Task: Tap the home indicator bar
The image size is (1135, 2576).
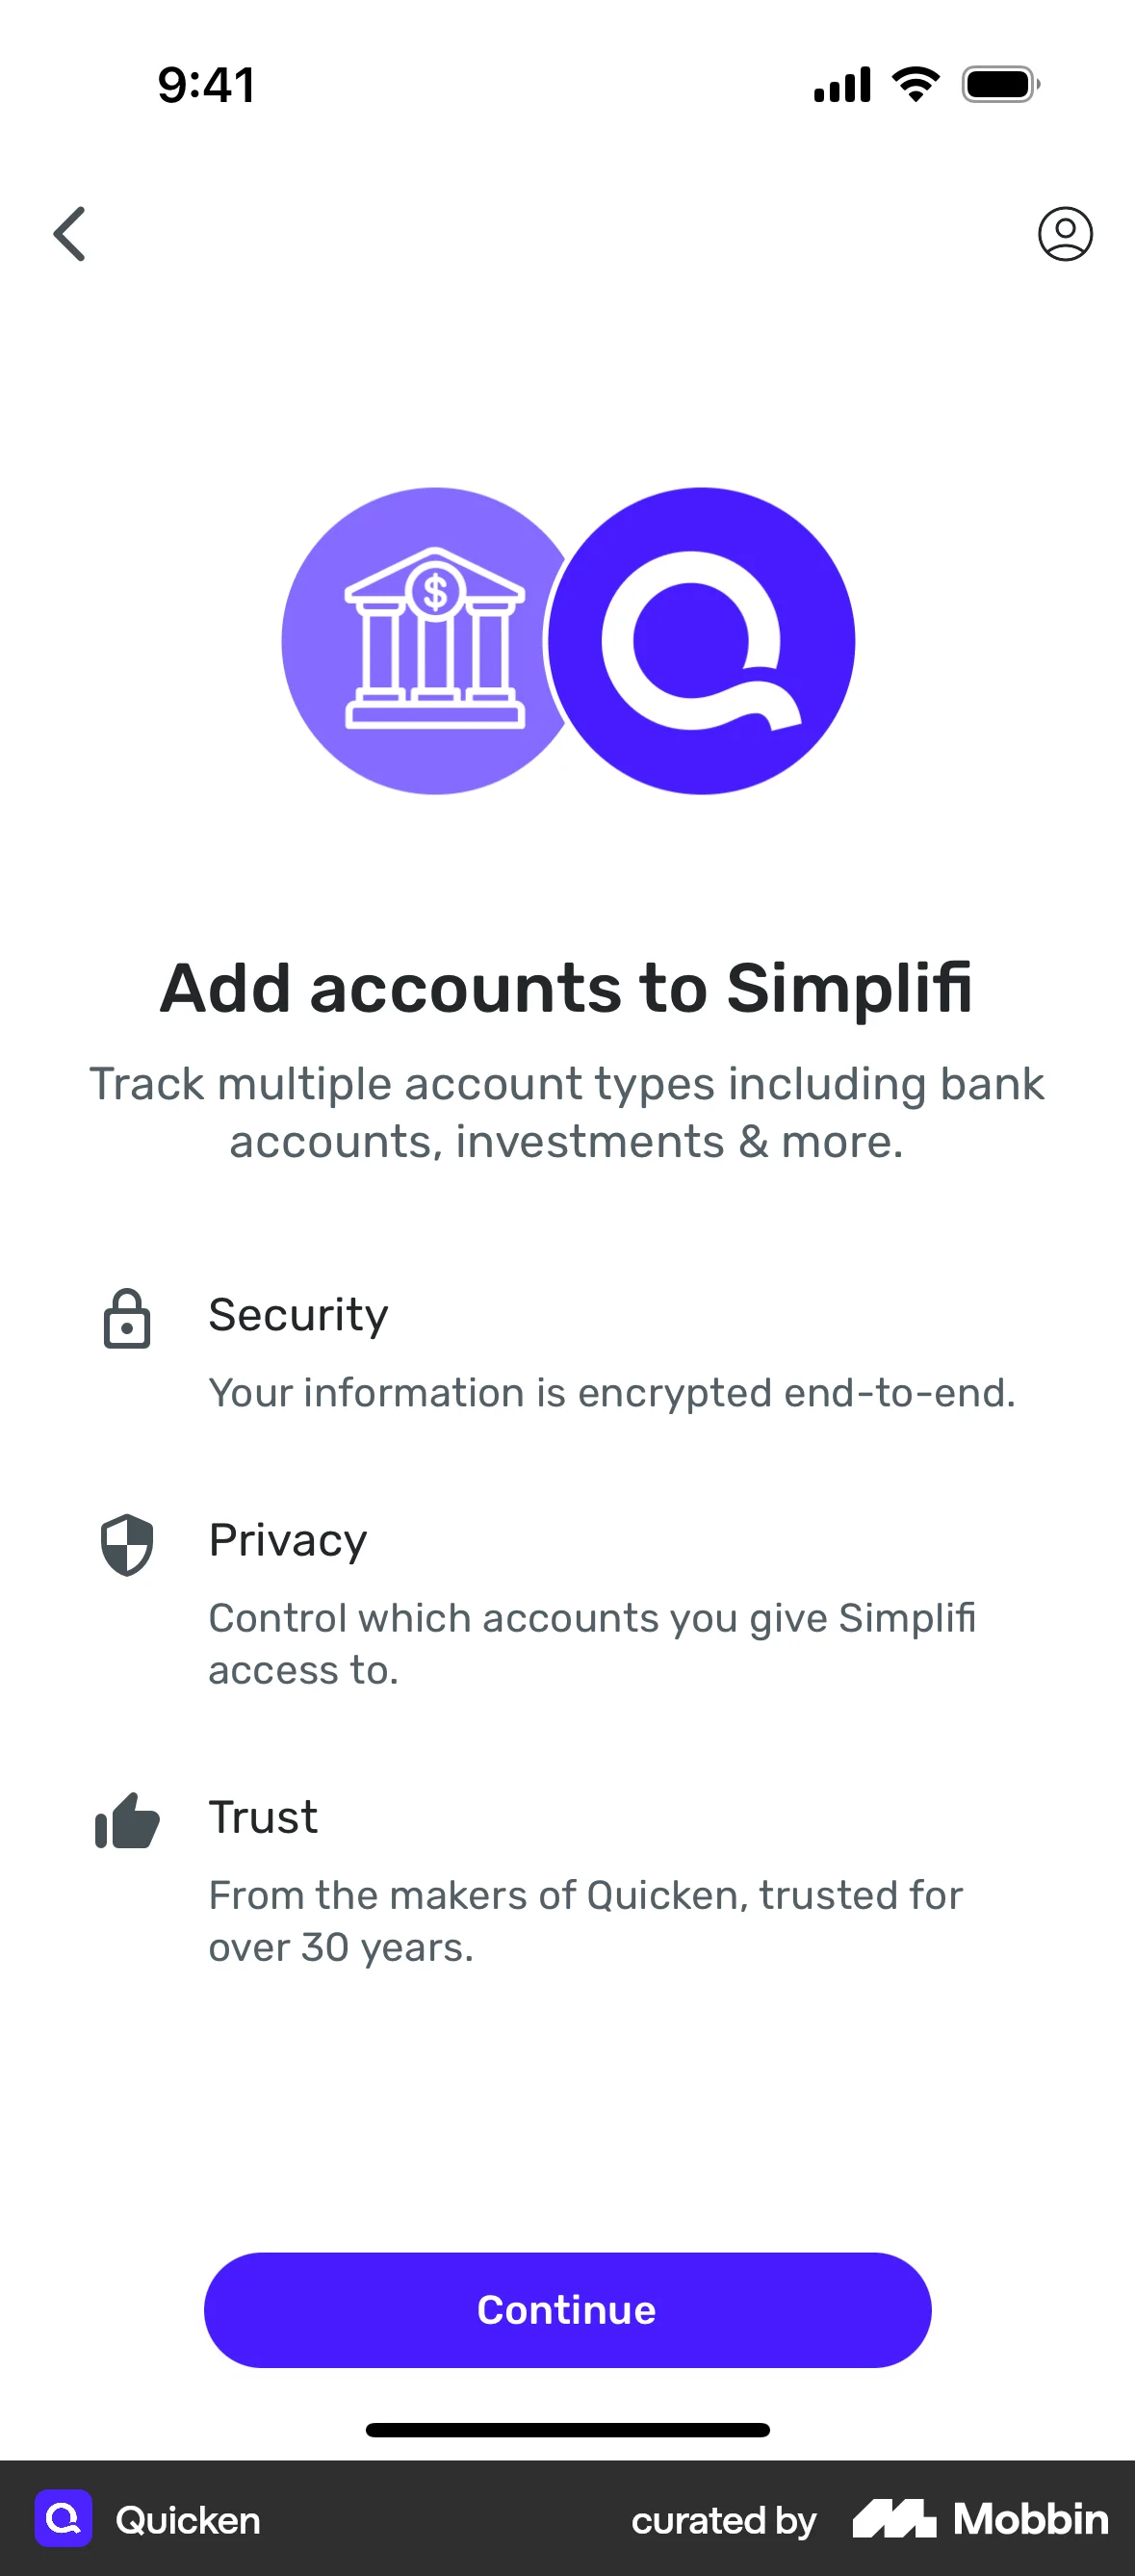Action: coord(567,2430)
